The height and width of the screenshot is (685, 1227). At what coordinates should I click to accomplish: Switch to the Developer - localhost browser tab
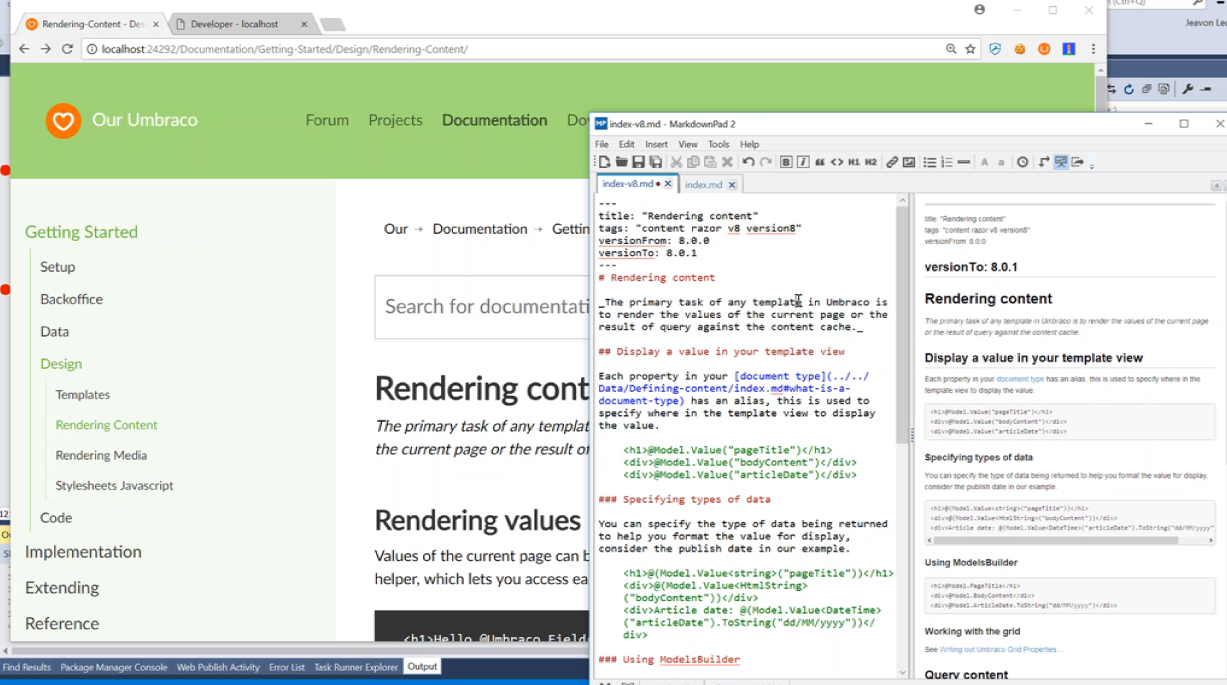pyautogui.click(x=235, y=24)
